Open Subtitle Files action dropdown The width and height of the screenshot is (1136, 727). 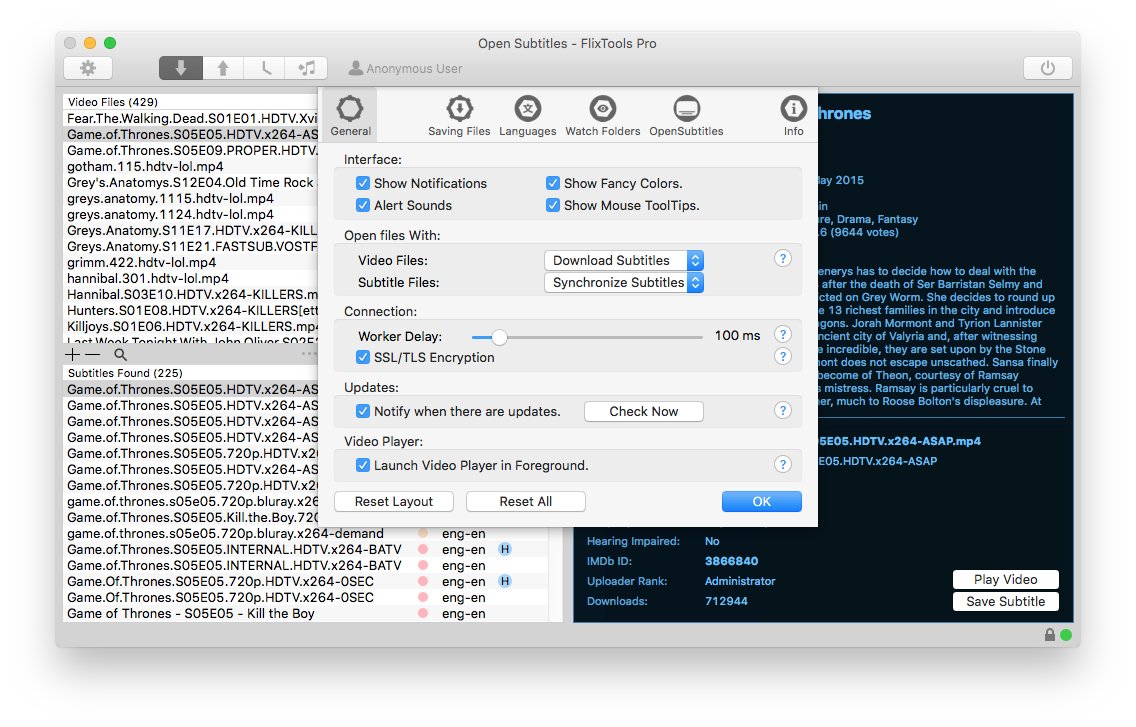(624, 282)
